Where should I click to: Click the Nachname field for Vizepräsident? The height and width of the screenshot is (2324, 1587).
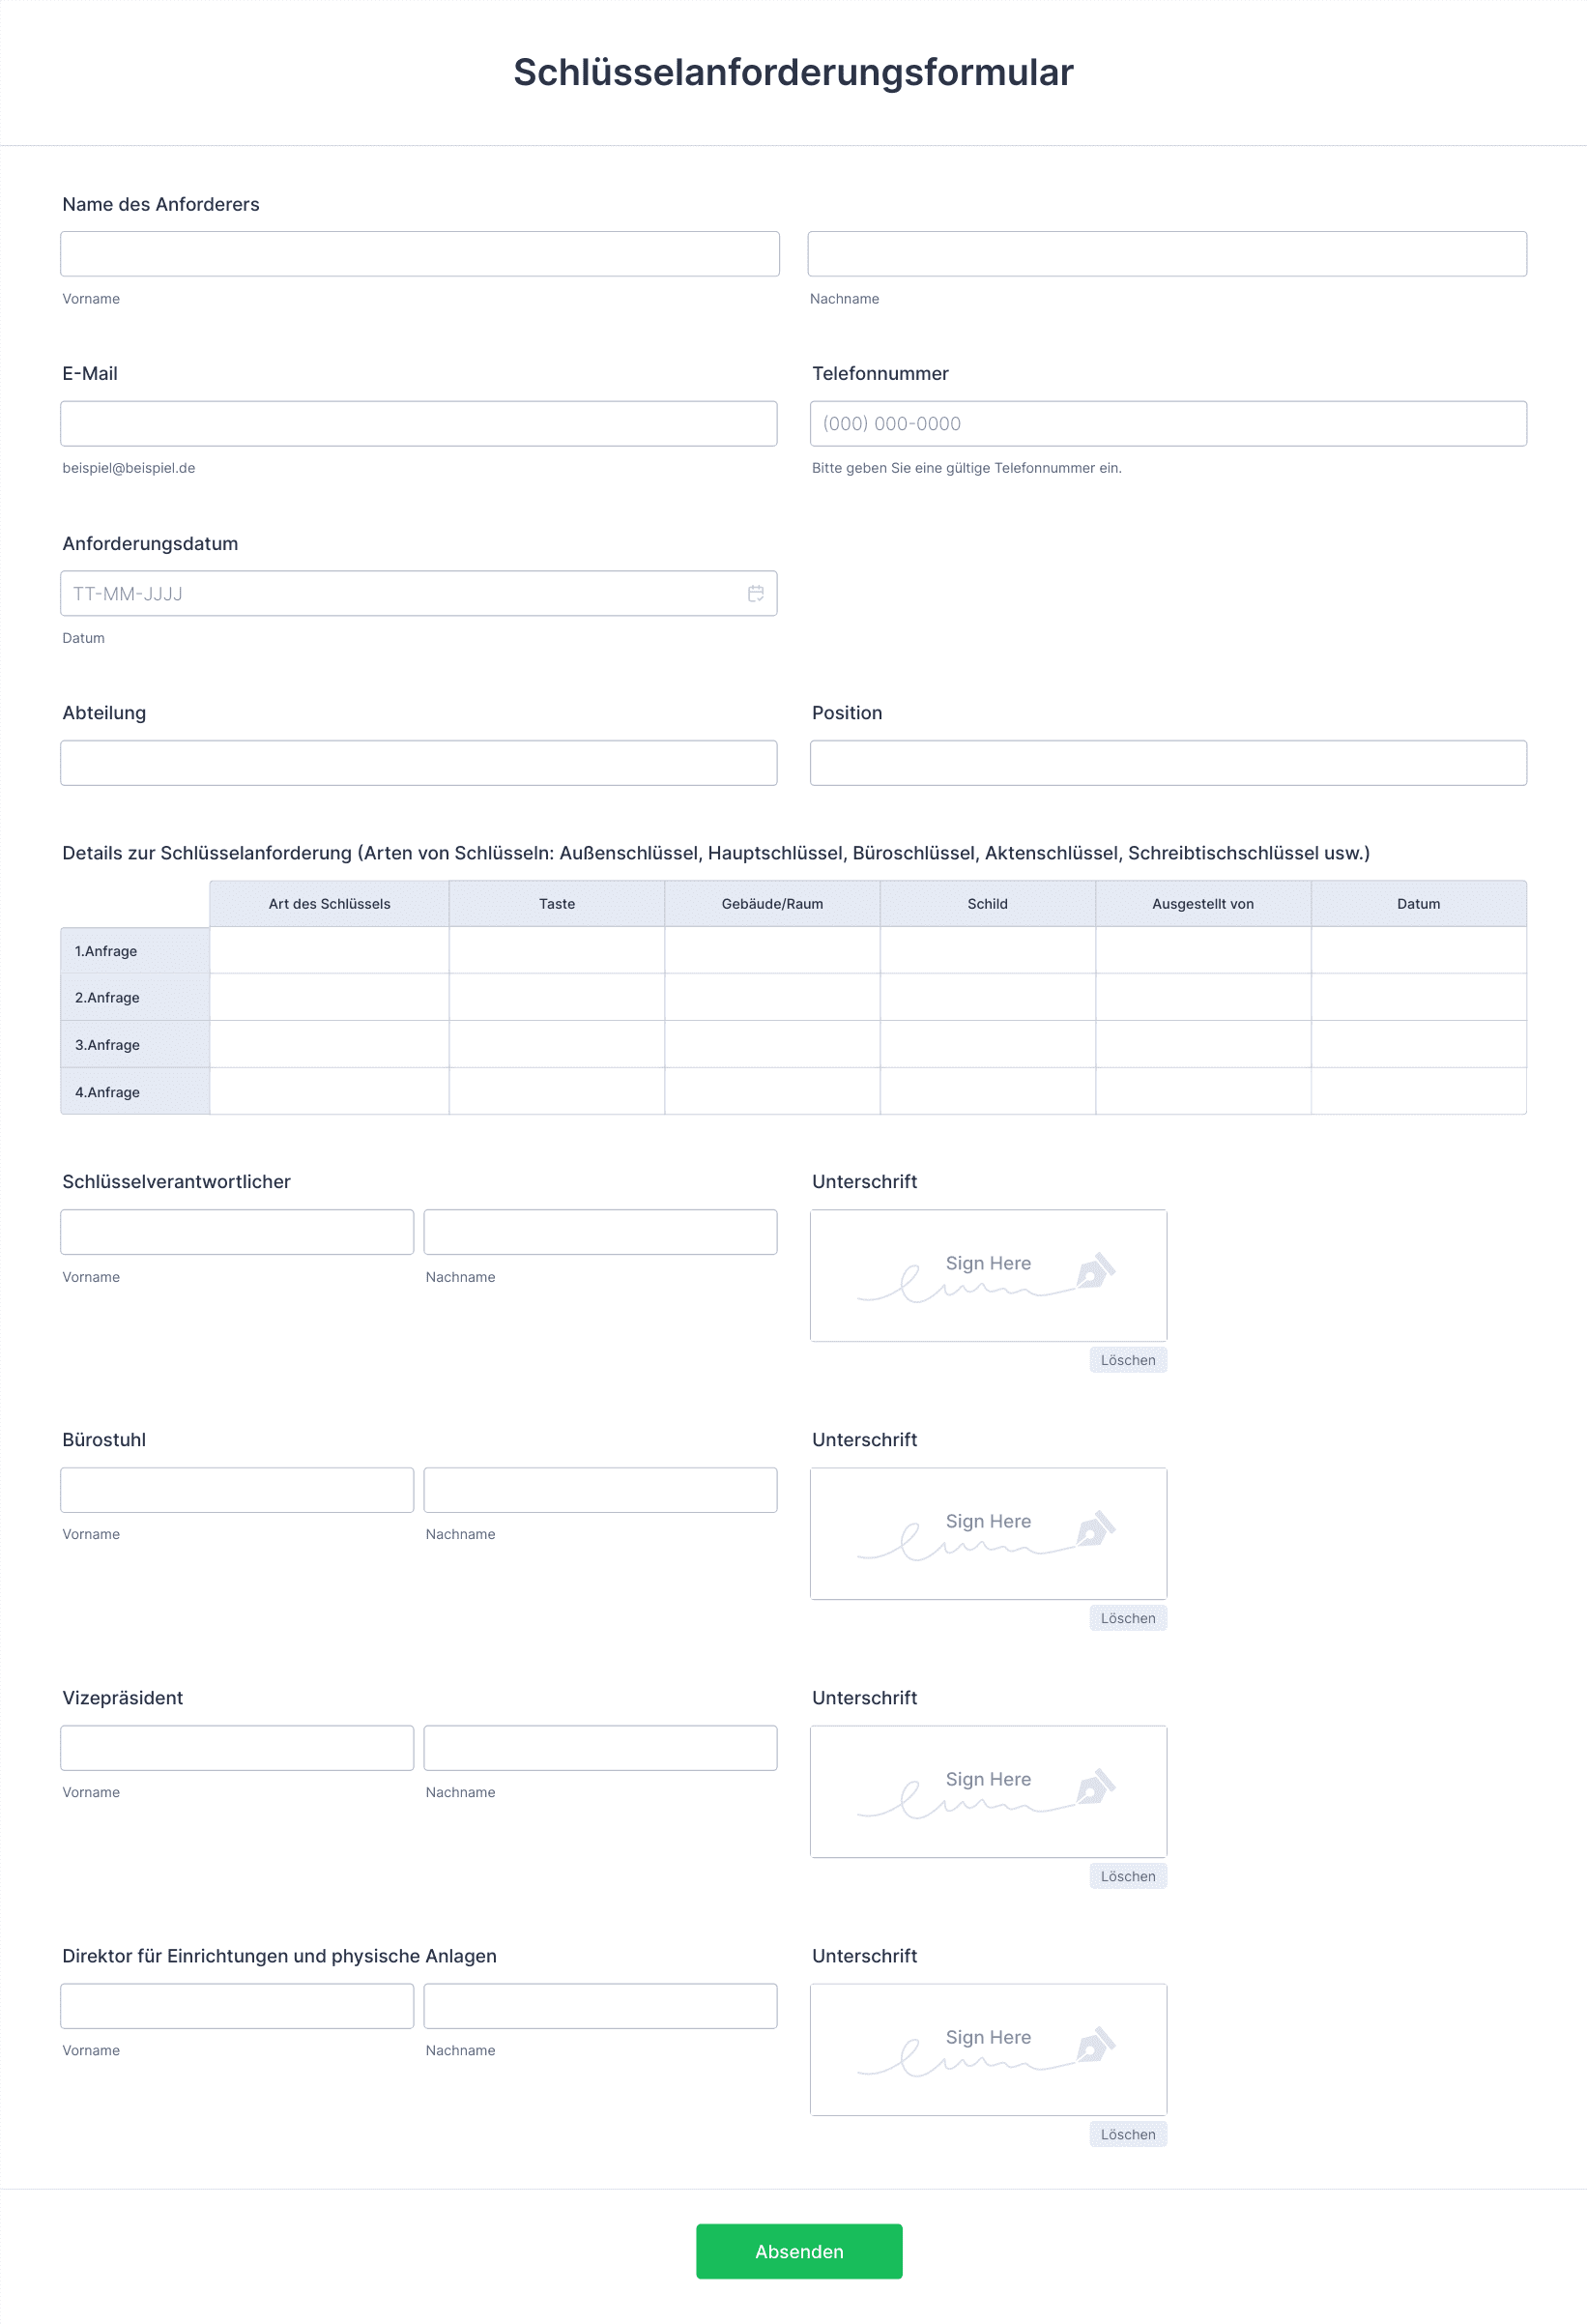[x=600, y=1748]
